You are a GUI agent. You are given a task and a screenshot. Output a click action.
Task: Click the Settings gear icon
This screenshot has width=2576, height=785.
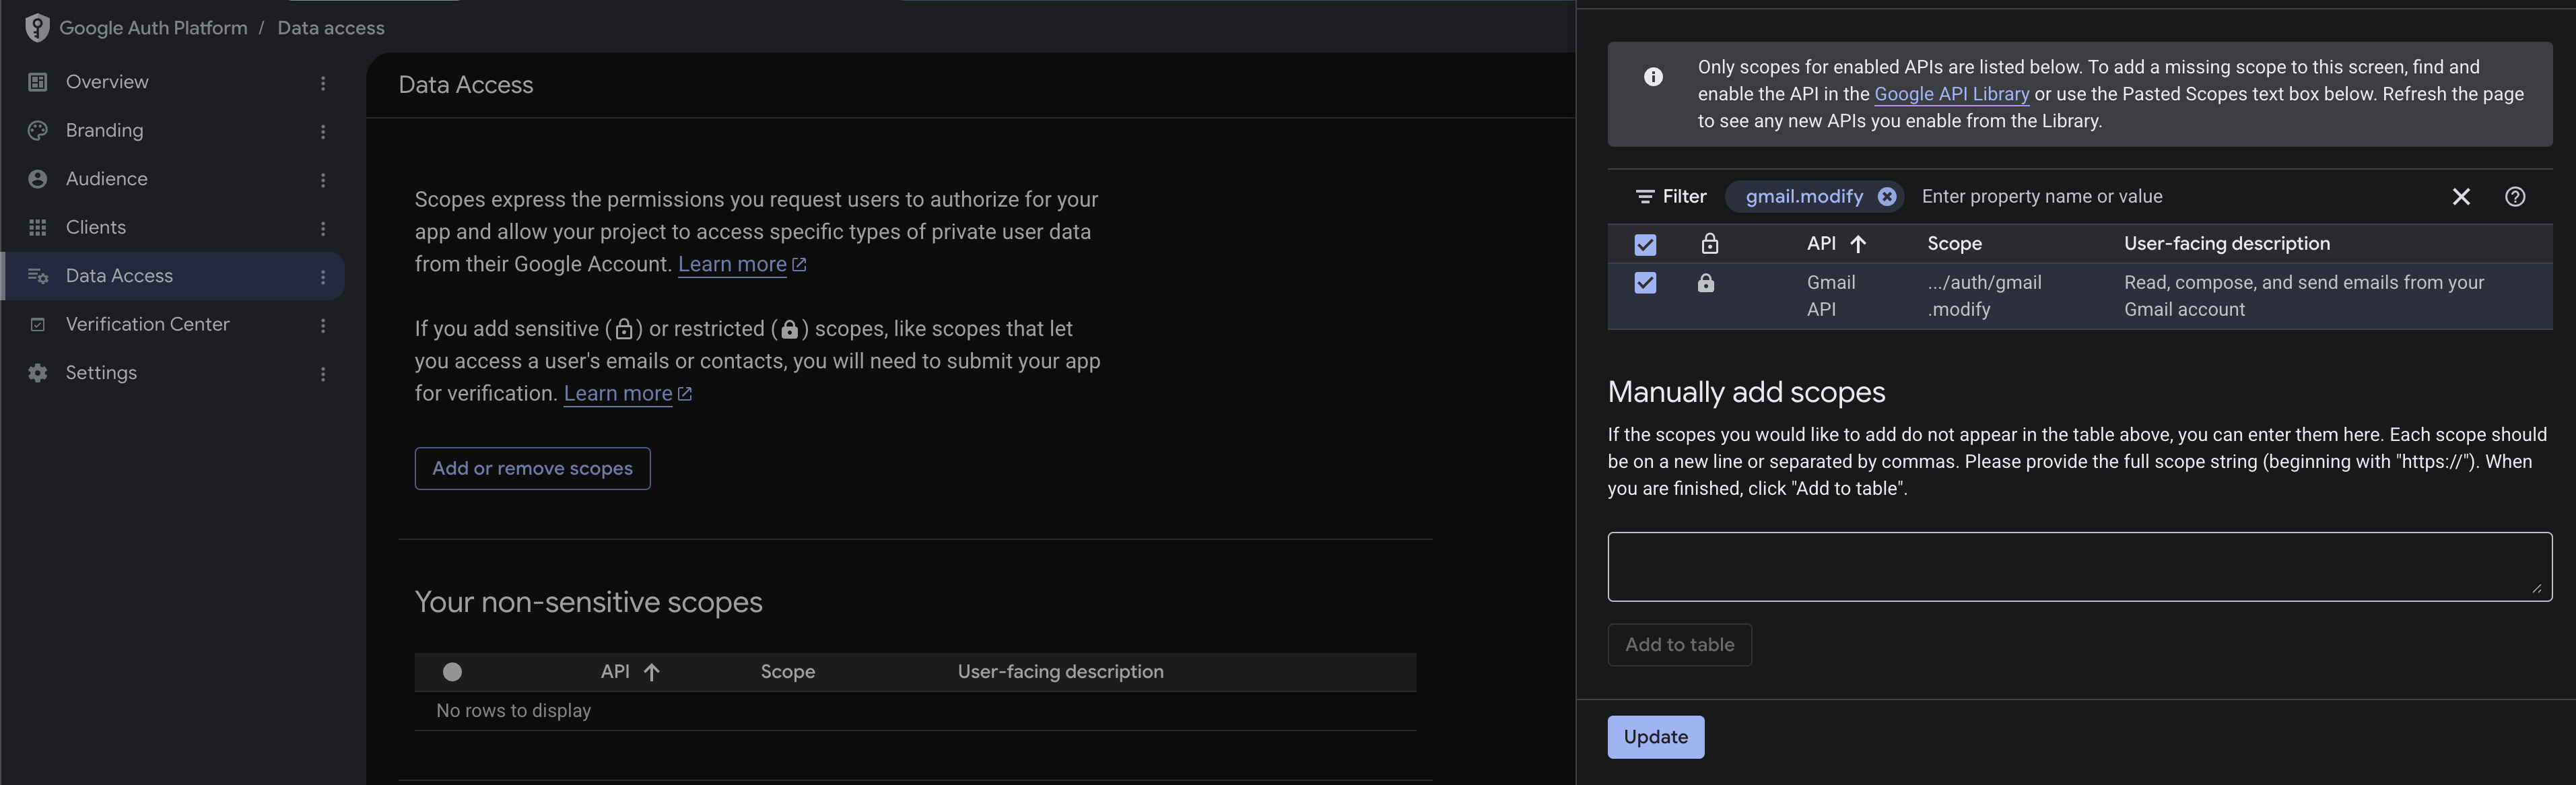[38, 373]
